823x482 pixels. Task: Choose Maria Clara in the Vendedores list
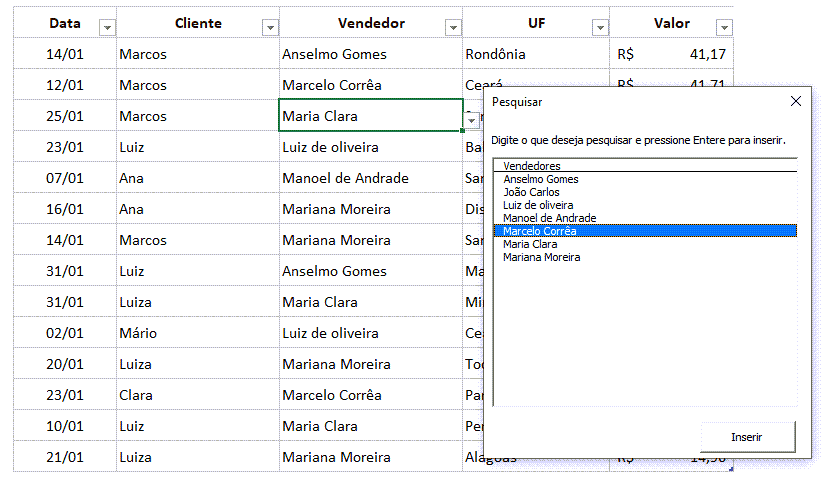[530, 244]
